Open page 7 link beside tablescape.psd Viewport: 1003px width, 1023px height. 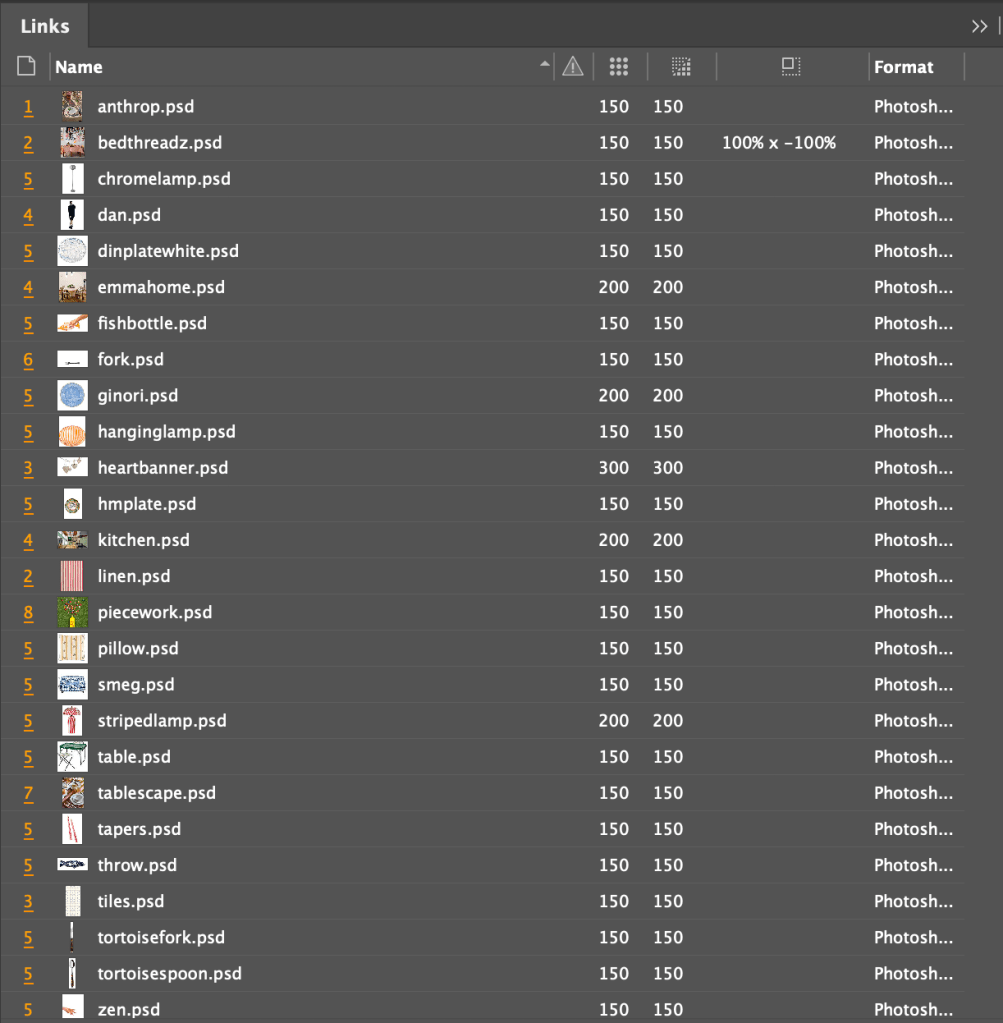(x=28, y=794)
